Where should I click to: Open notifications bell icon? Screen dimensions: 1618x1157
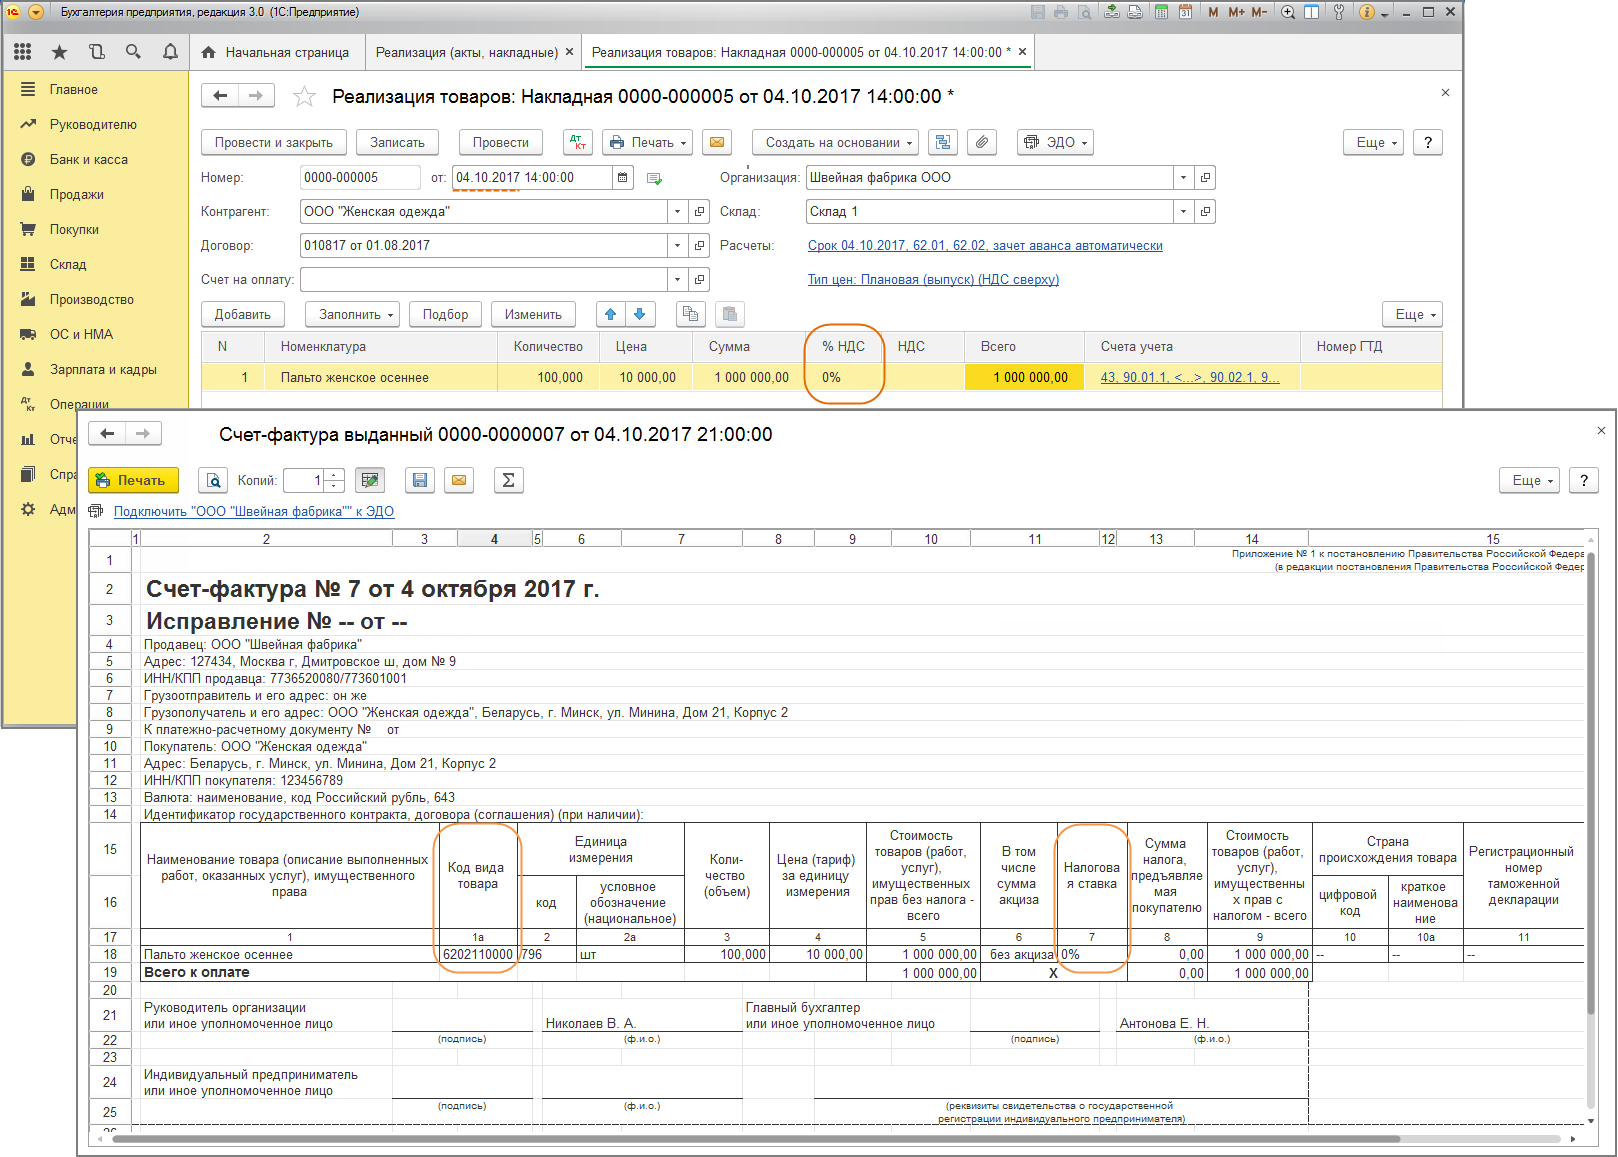click(170, 52)
